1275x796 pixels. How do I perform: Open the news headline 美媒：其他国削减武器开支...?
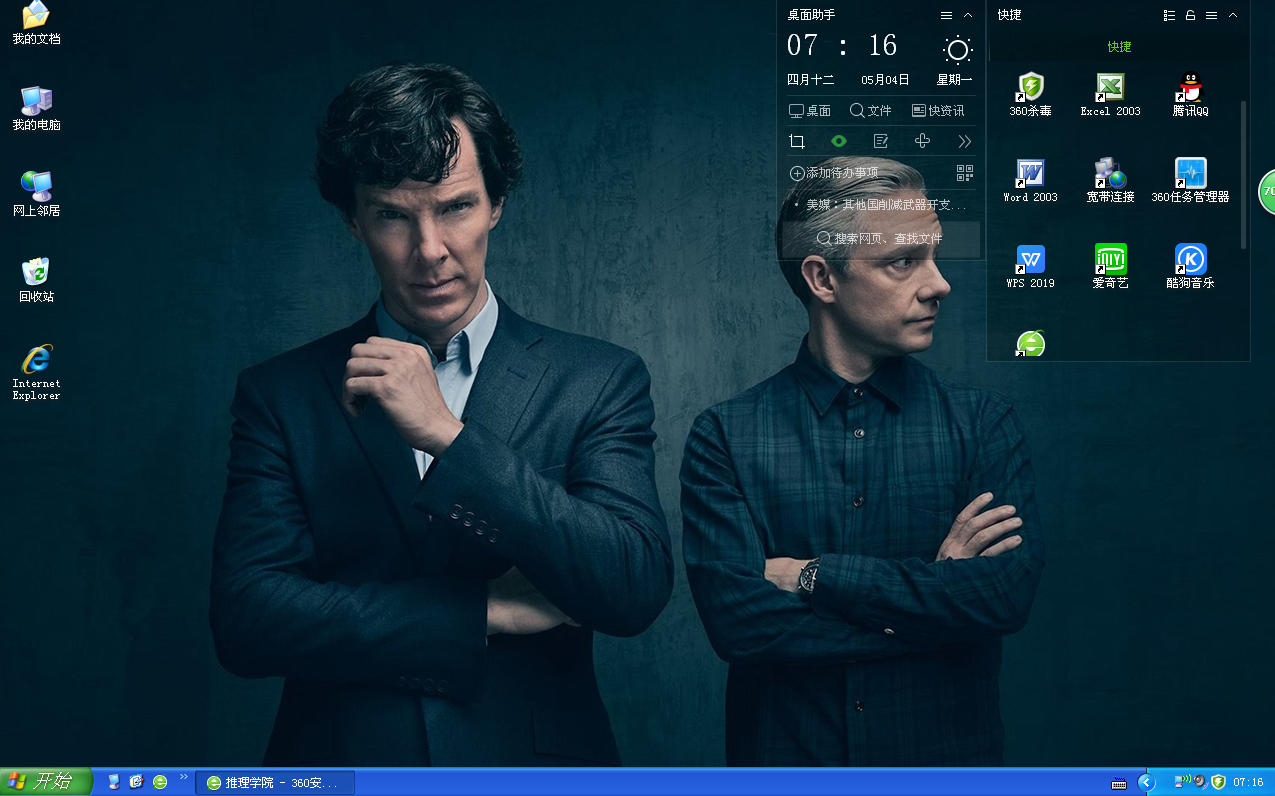coord(887,205)
